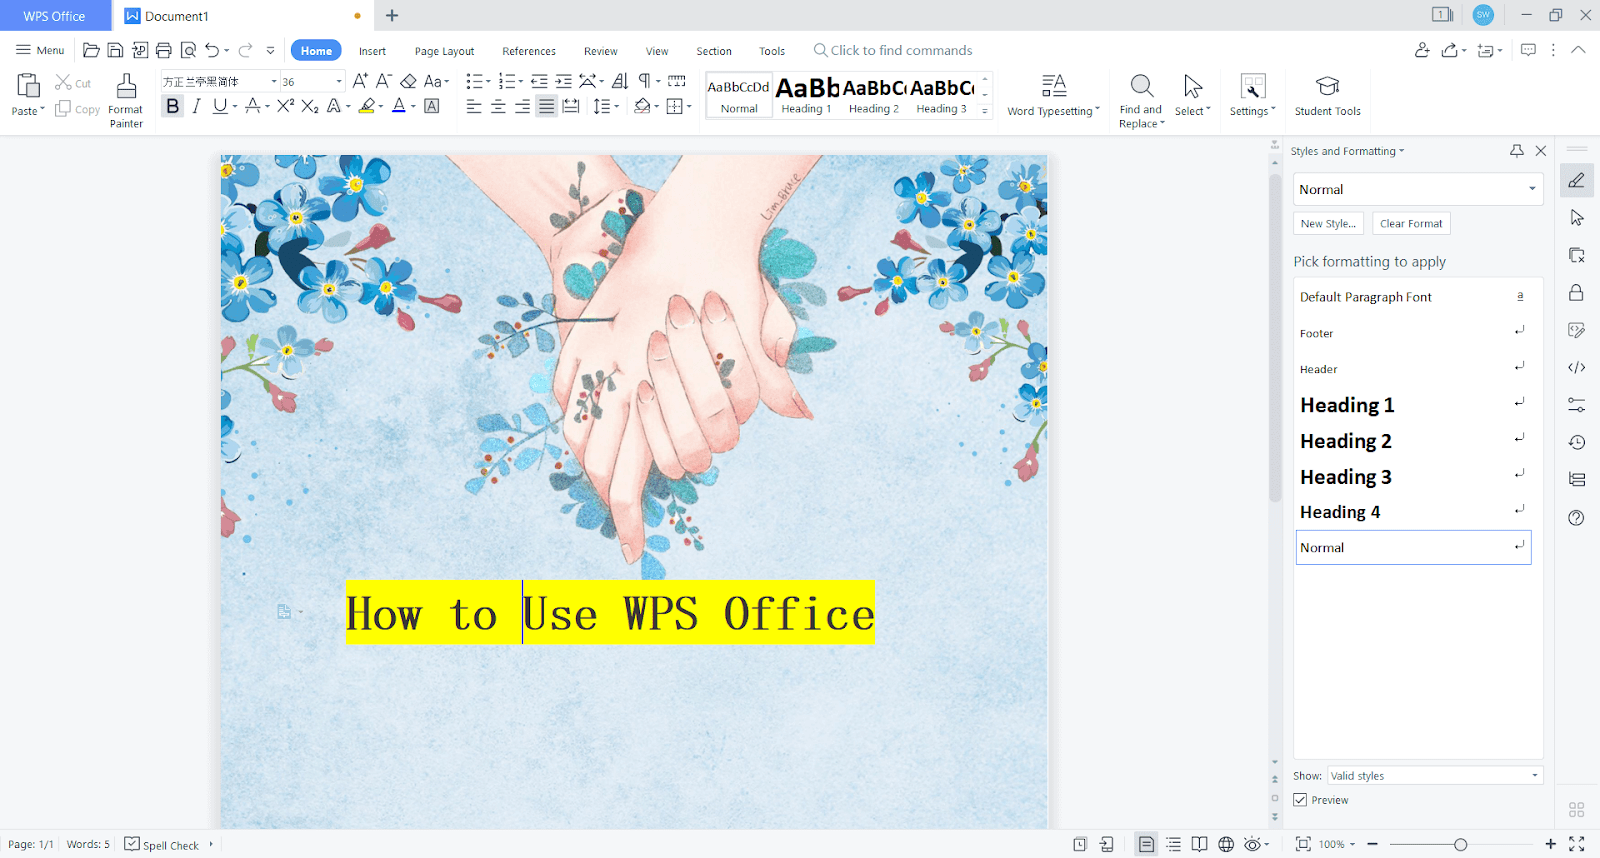Toggle Justify paragraph alignment
The height and width of the screenshot is (858, 1600).
546,106
